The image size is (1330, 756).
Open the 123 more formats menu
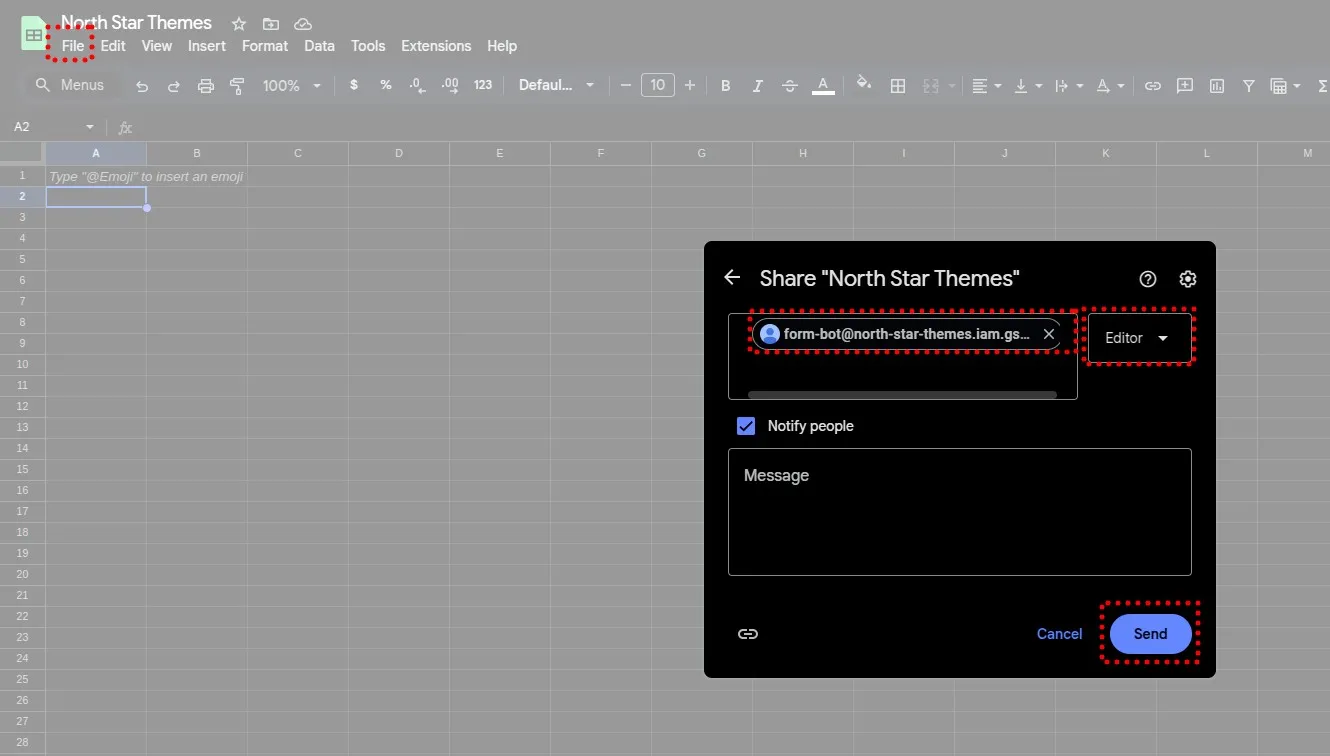coord(483,86)
